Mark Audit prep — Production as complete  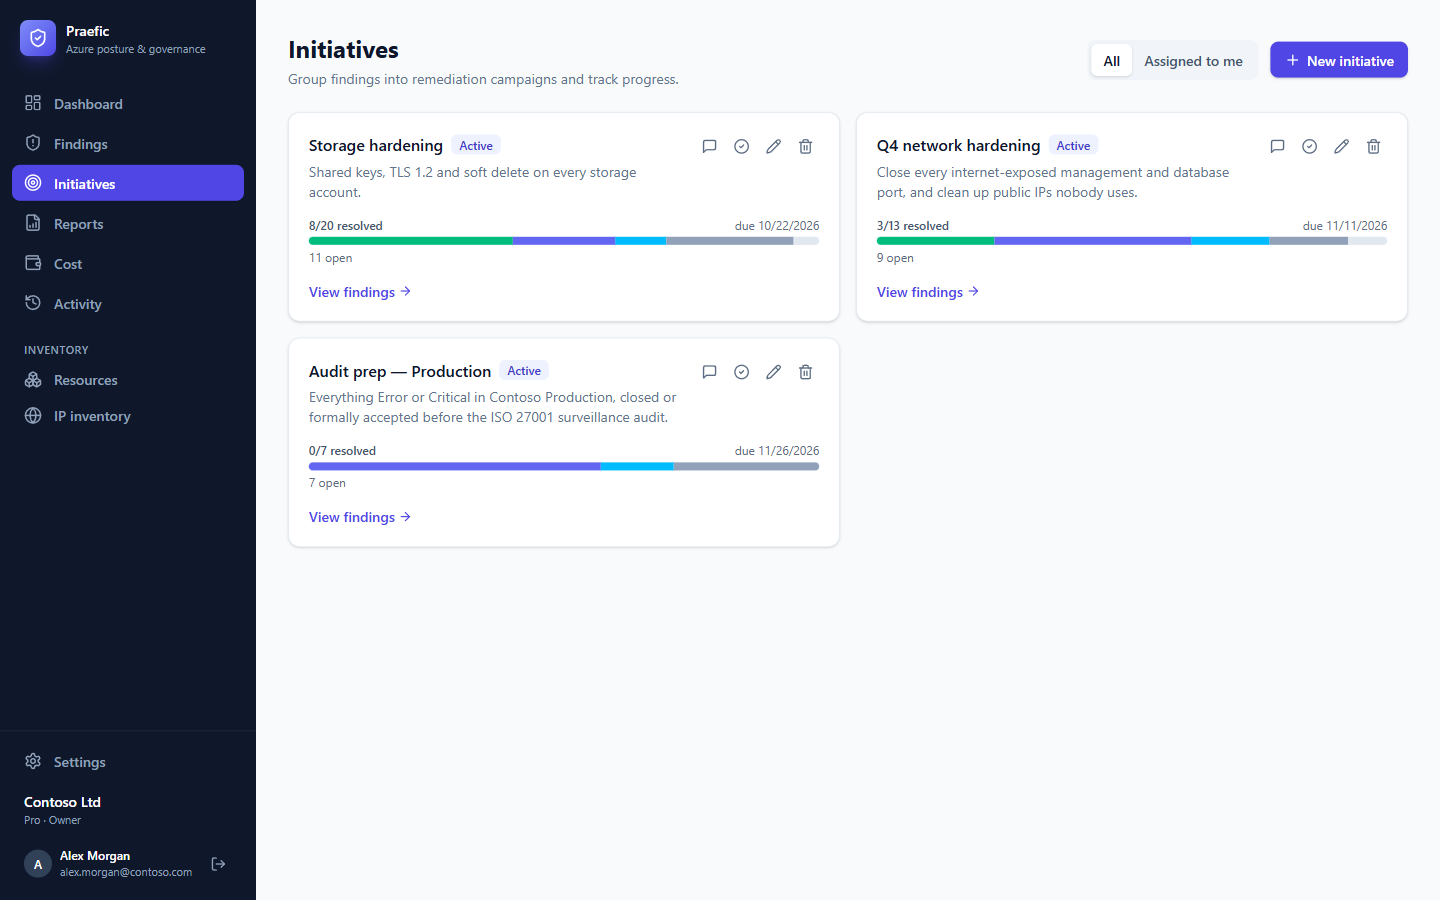[x=742, y=372]
